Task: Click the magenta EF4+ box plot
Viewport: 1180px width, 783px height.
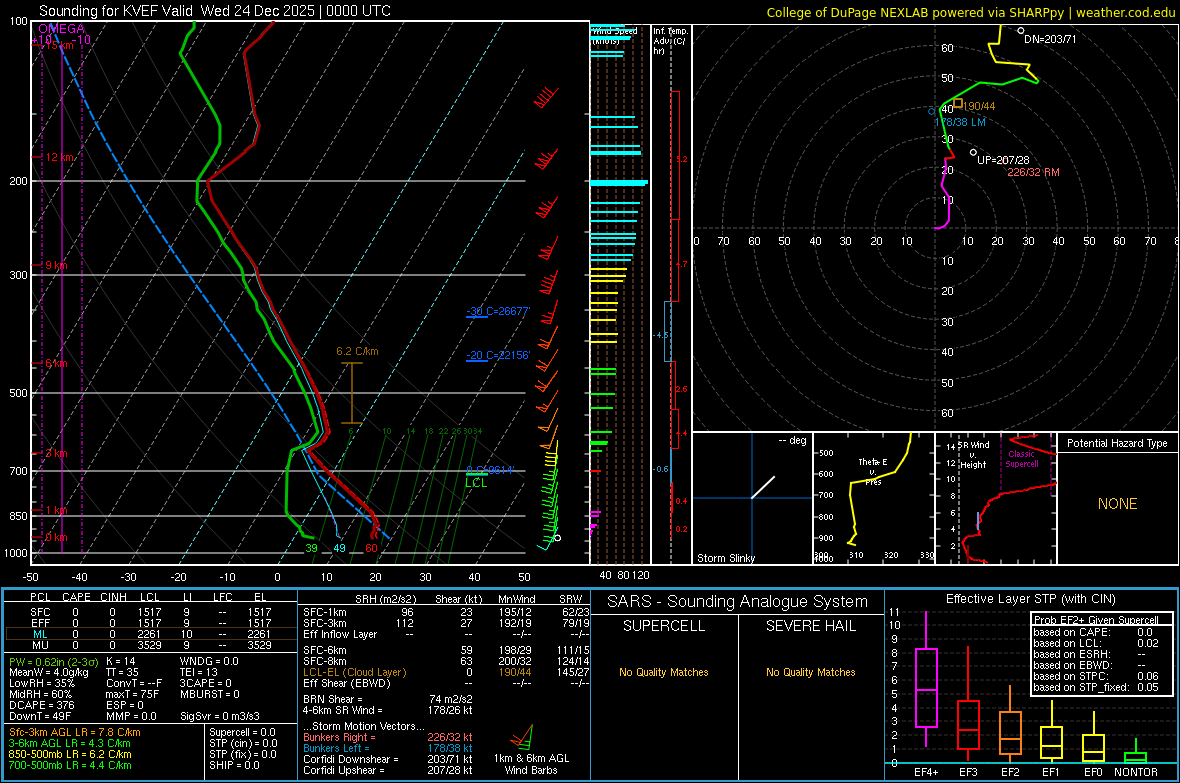Action: click(926, 687)
